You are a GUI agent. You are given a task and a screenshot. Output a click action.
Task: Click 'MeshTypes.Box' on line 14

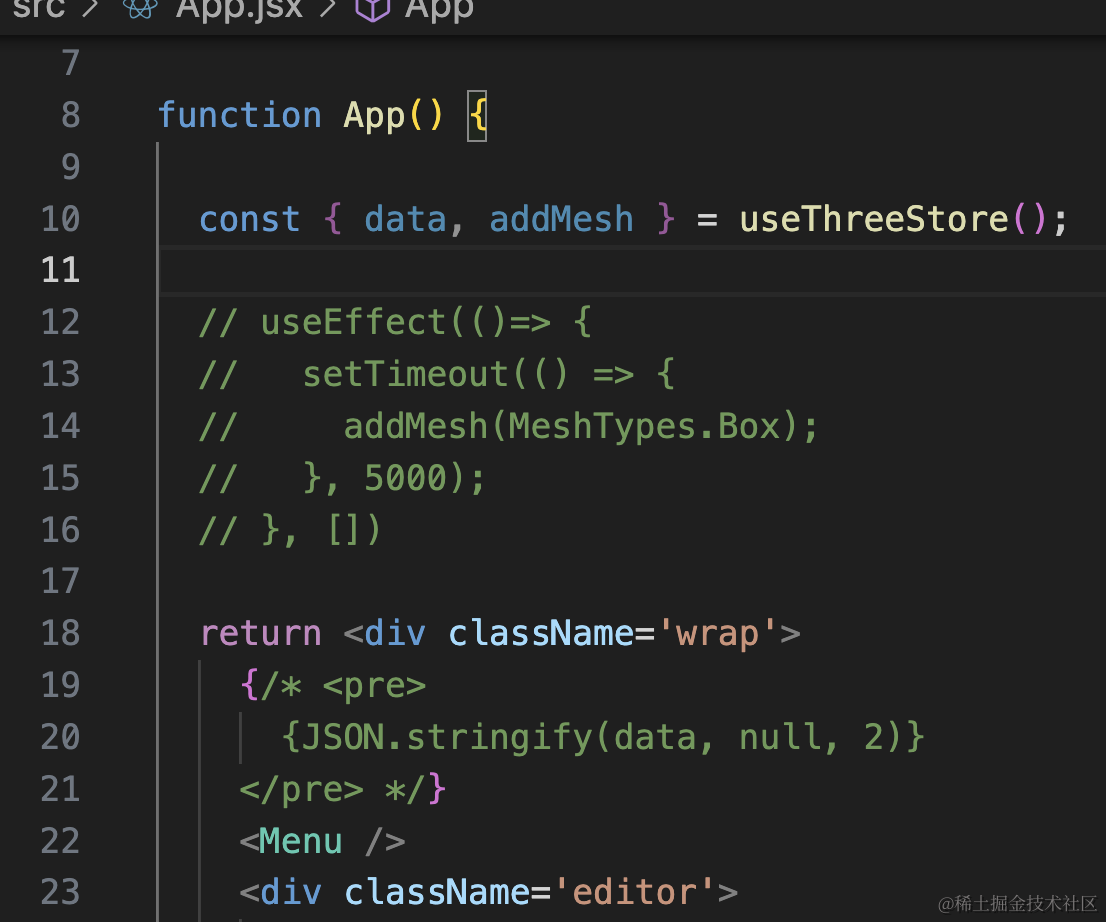644,426
